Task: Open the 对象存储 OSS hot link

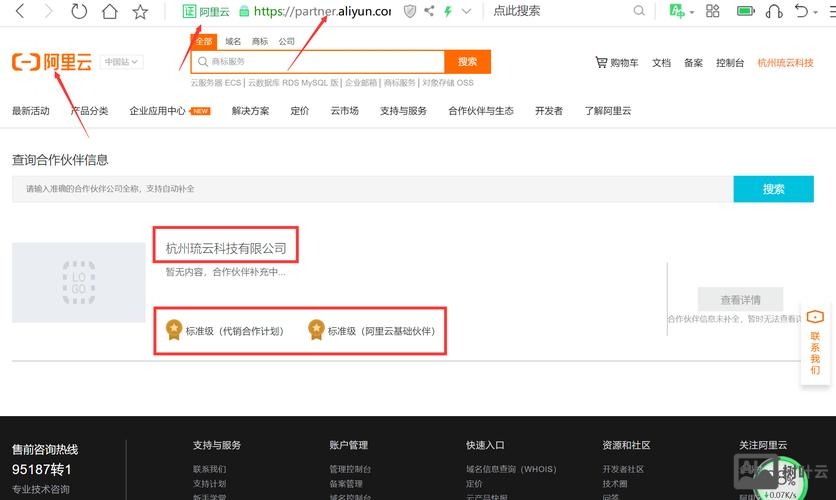Action: (448, 83)
